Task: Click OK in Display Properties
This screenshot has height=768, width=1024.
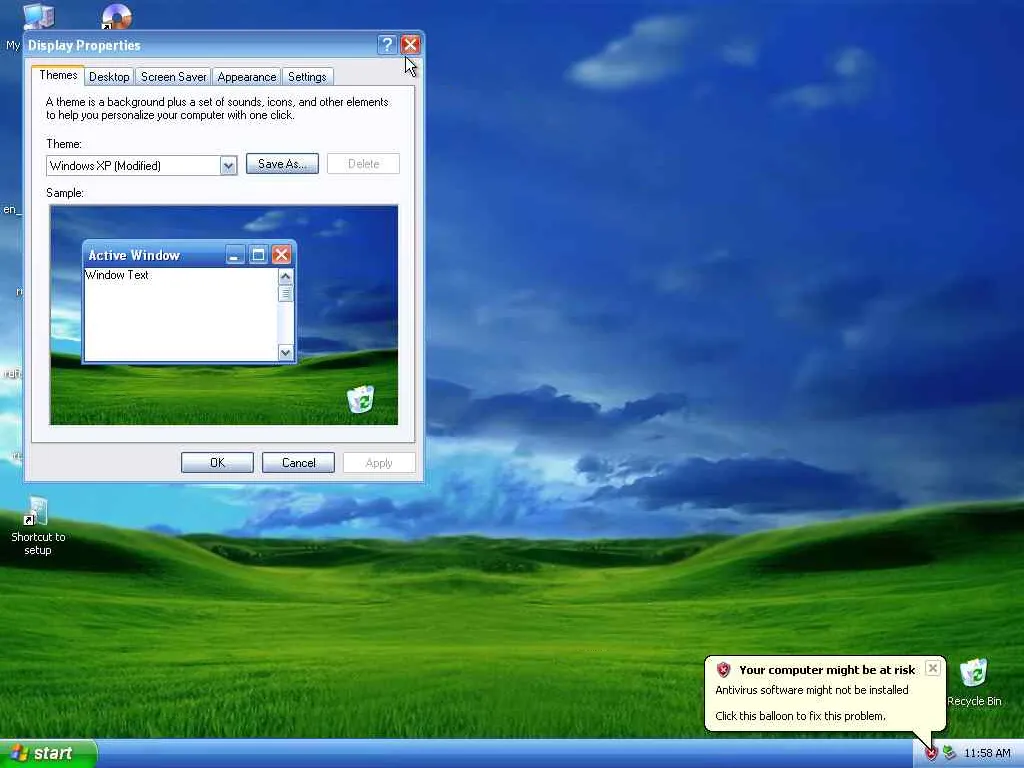Action: tap(217, 462)
